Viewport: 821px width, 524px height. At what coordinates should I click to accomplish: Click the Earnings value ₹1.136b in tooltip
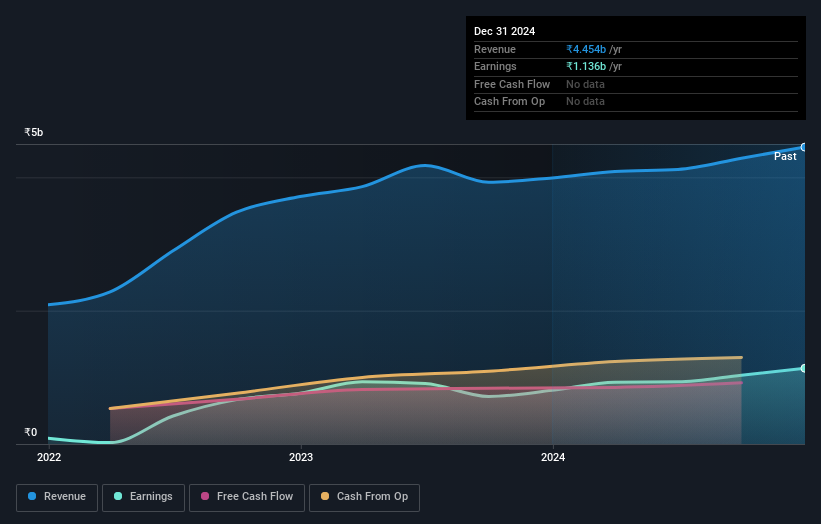tap(586, 66)
